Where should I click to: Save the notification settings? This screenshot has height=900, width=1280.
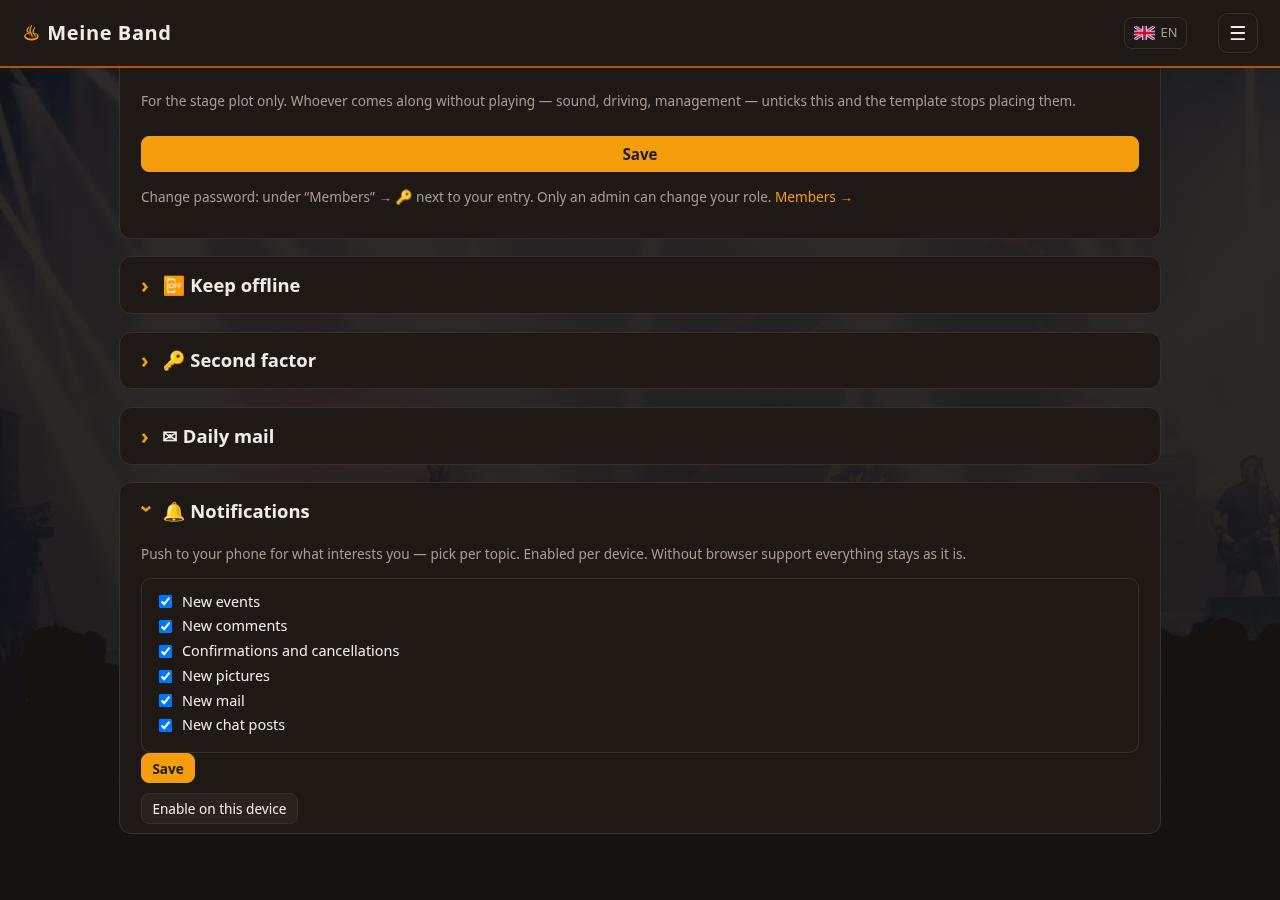168,768
